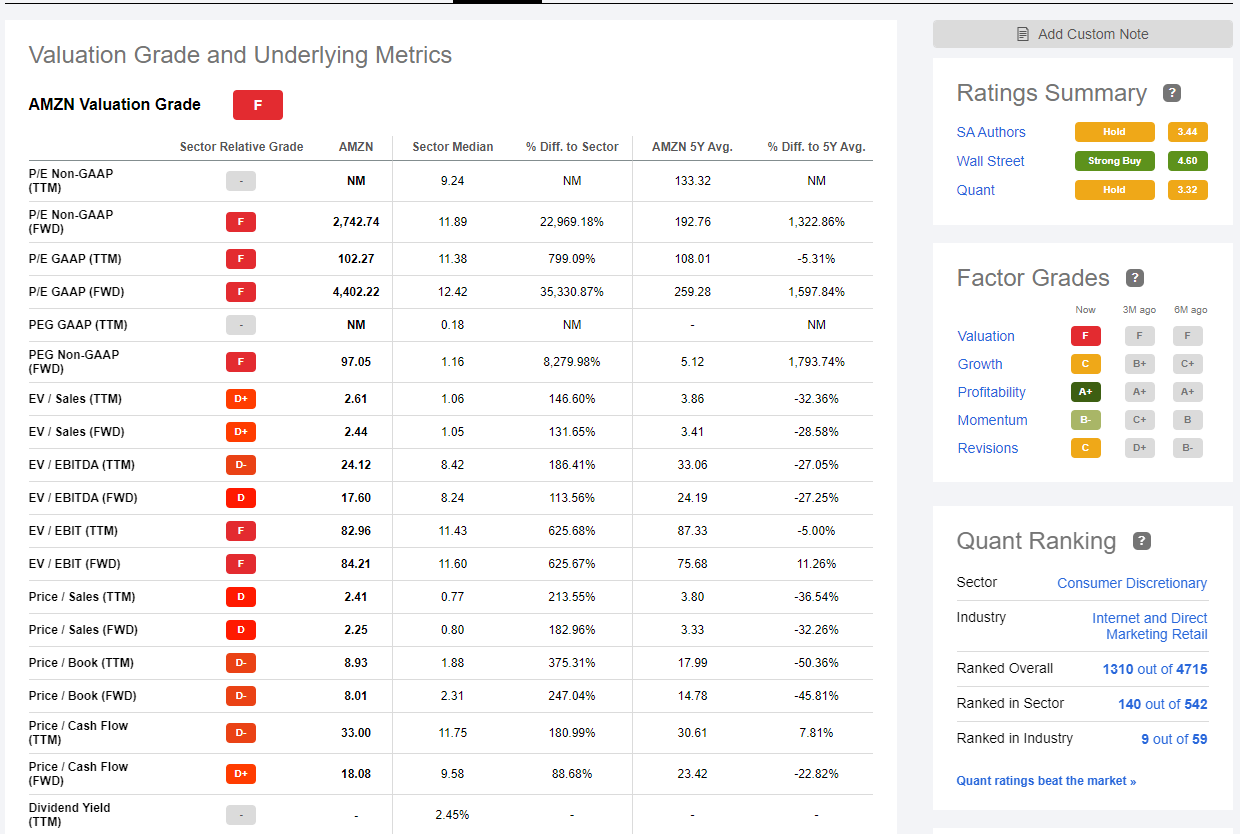The width and height of the screenshot is (1240, 834).
Task: Open the Quant rating link
Action: point(976,190)
